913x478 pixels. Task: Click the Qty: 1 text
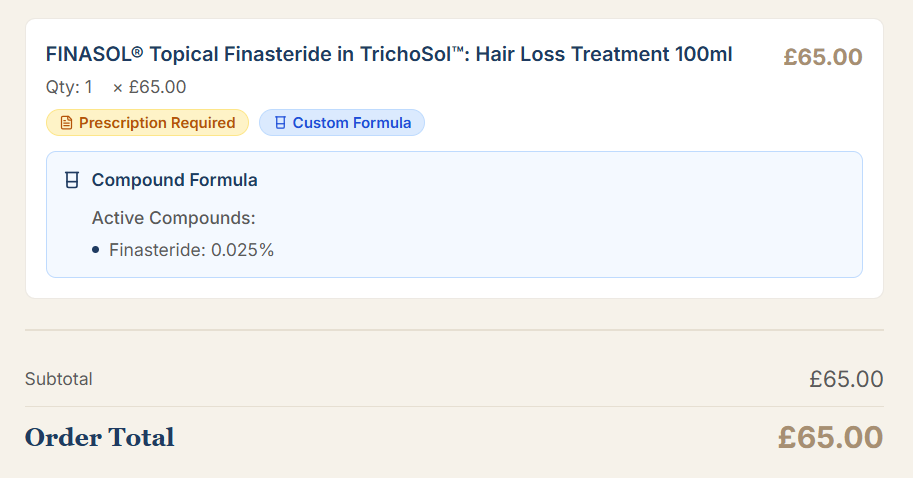[x=69, y=87]
